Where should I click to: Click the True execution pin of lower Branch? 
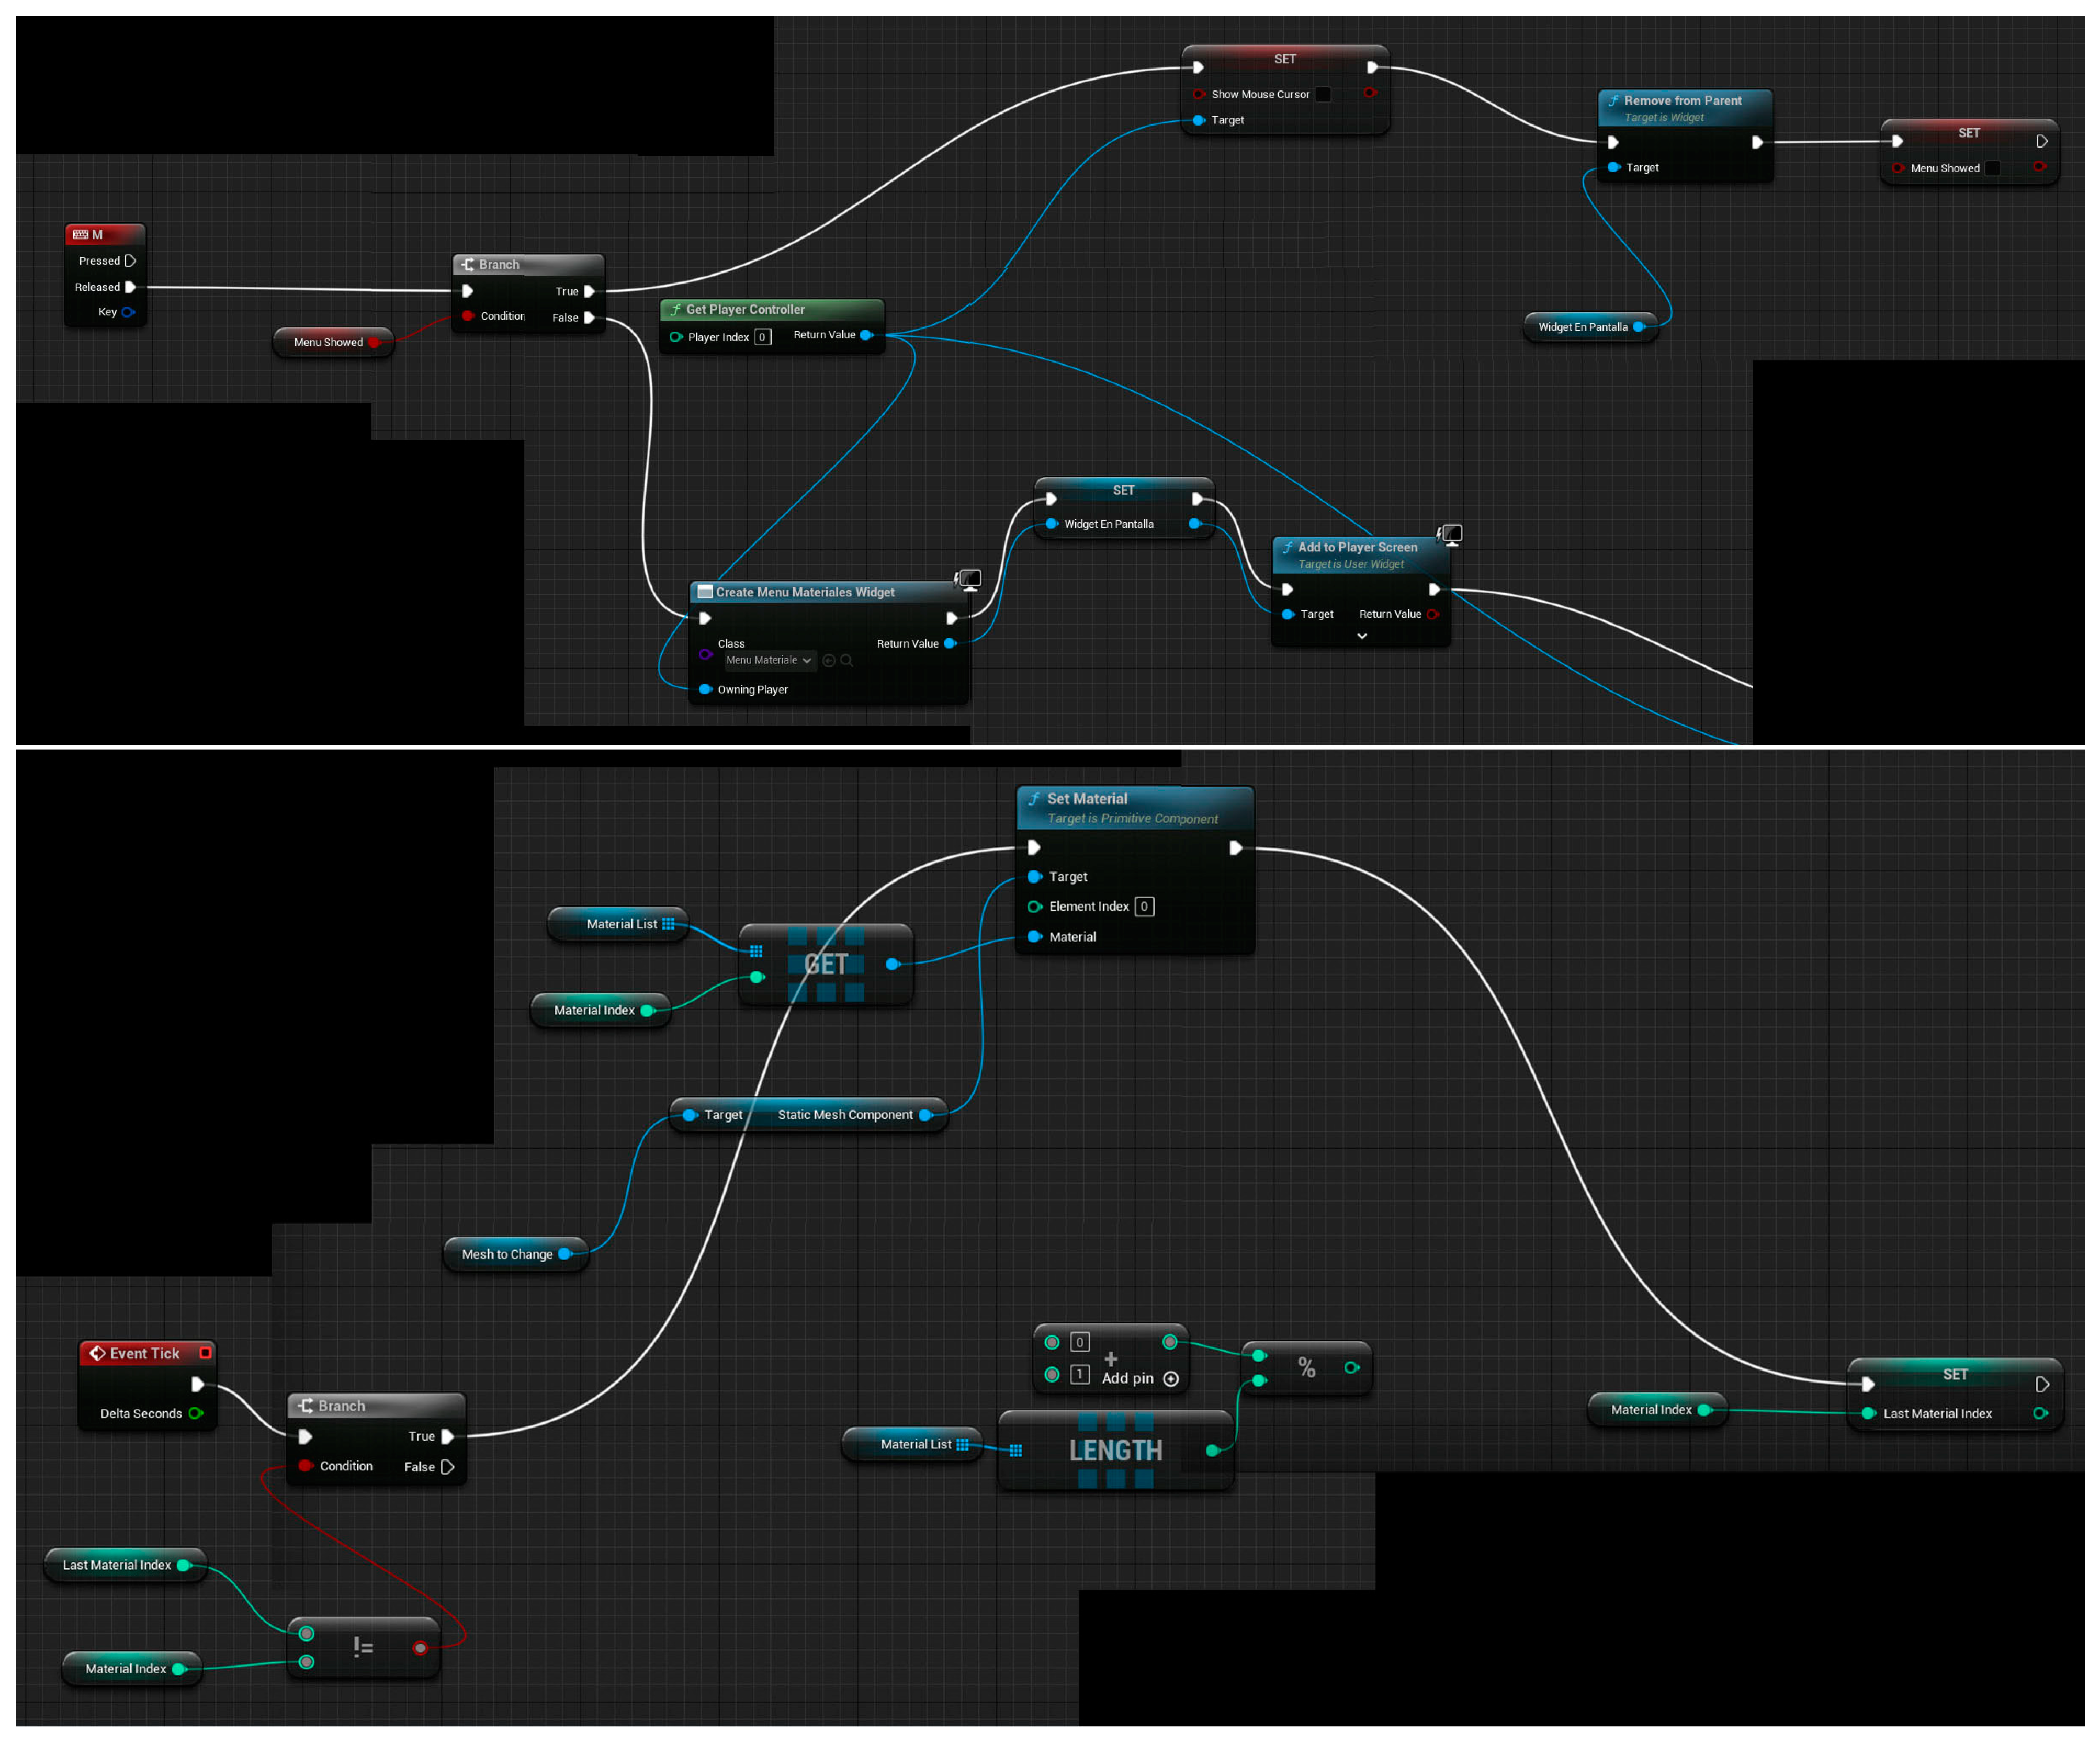(x=448, y=1437)
